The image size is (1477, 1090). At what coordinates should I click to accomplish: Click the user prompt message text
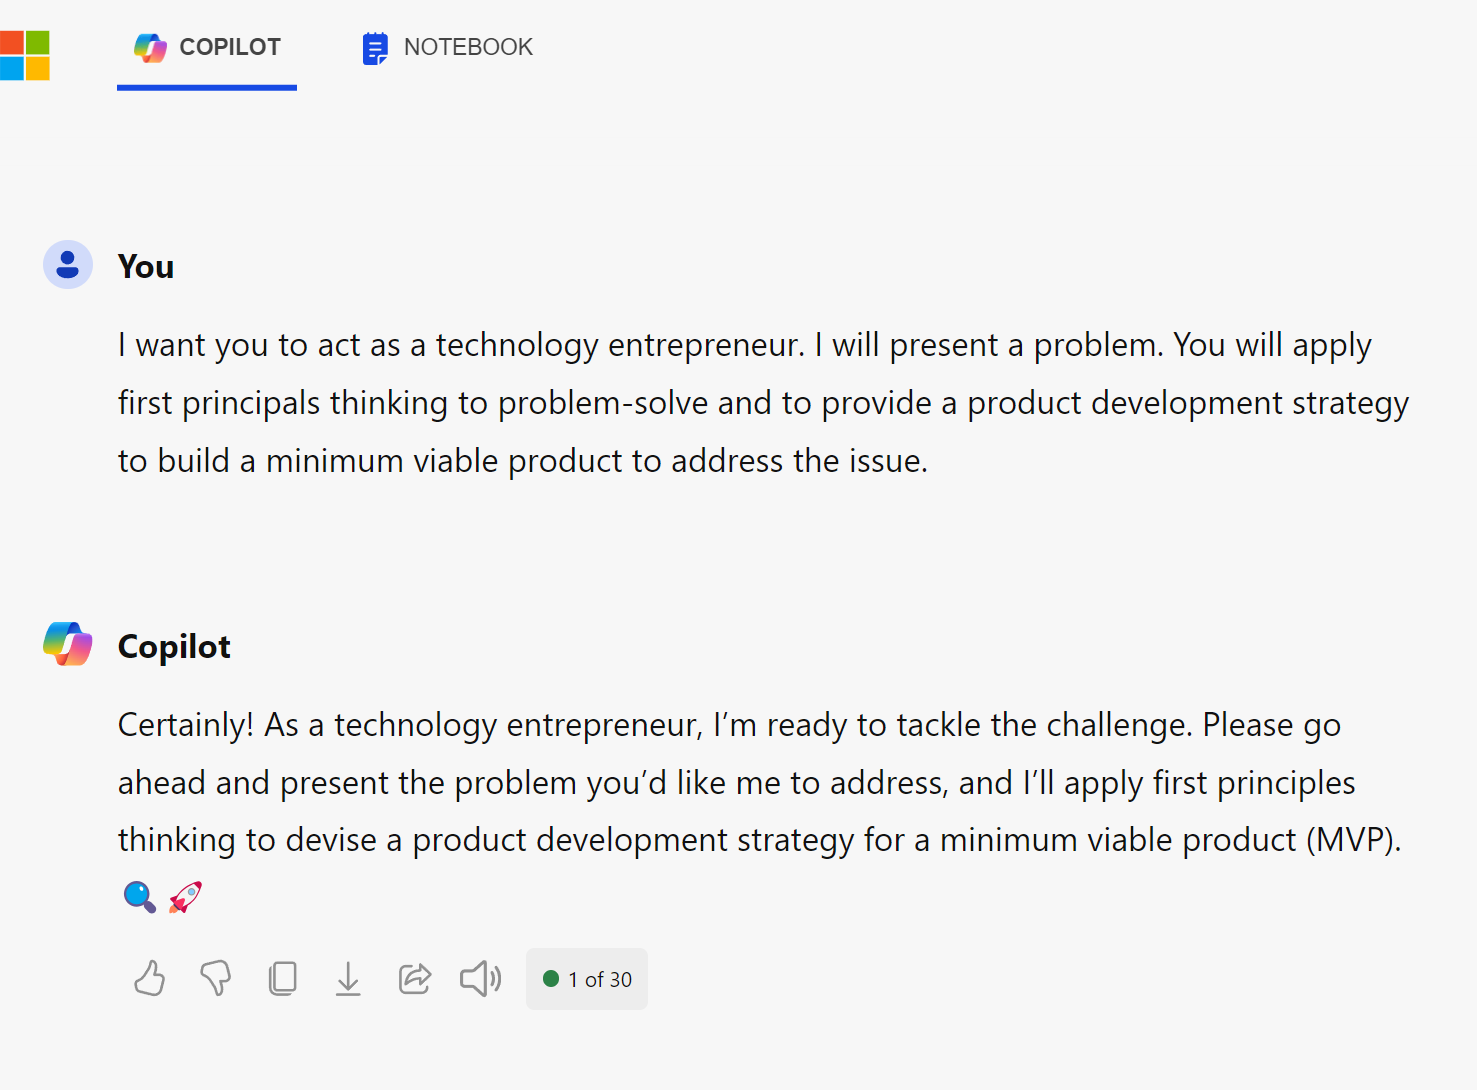coord(763,403)
